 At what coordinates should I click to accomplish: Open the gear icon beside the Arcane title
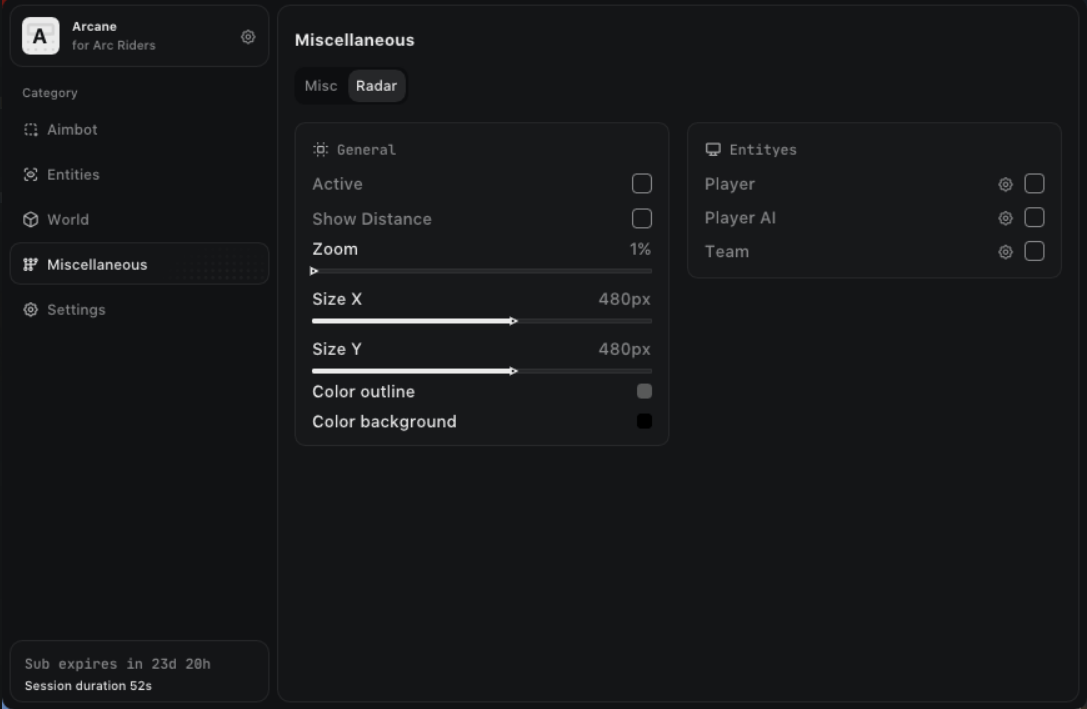[248, 37]
